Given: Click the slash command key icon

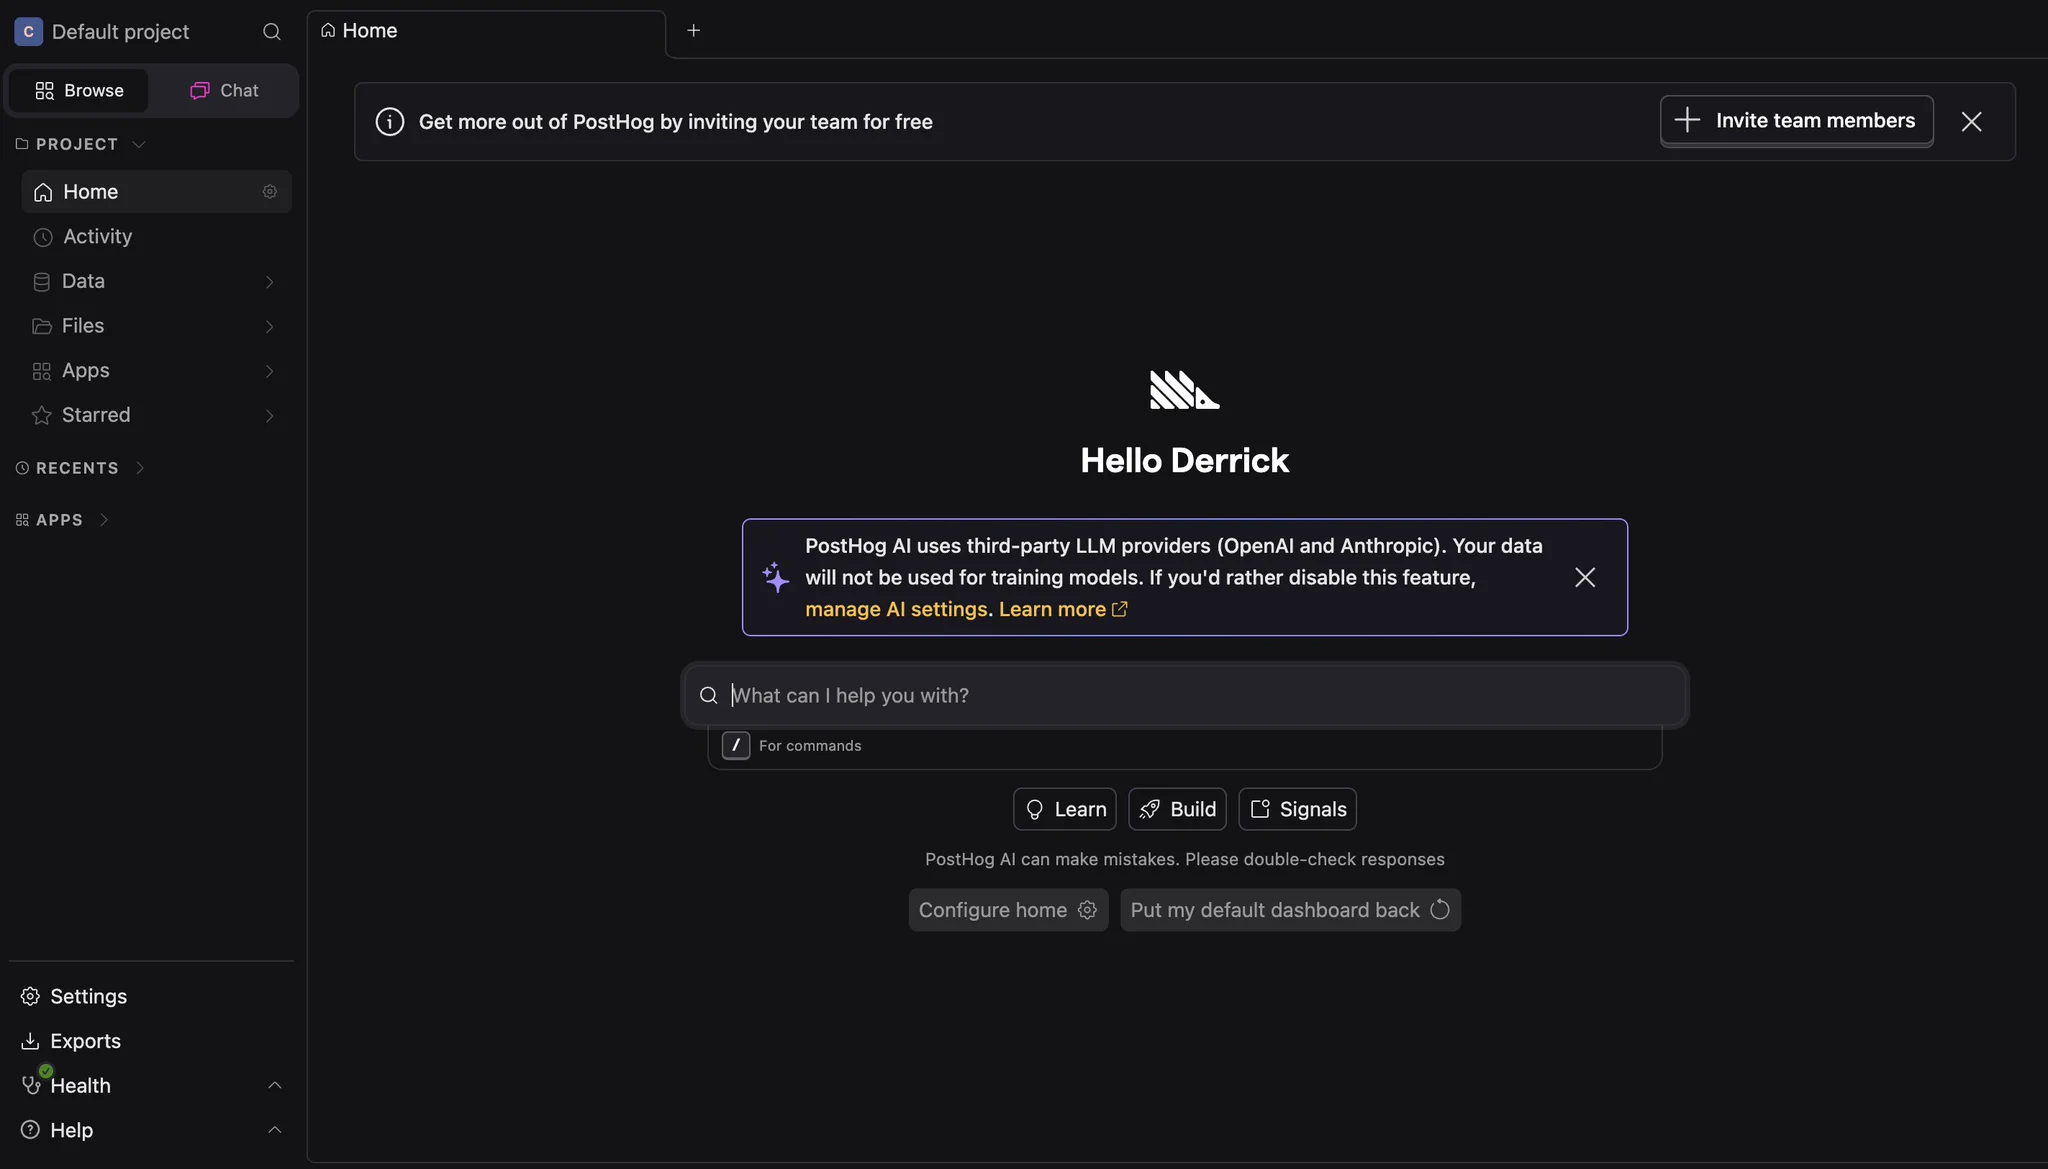Looking at the screenshot, I should [736, 746].
